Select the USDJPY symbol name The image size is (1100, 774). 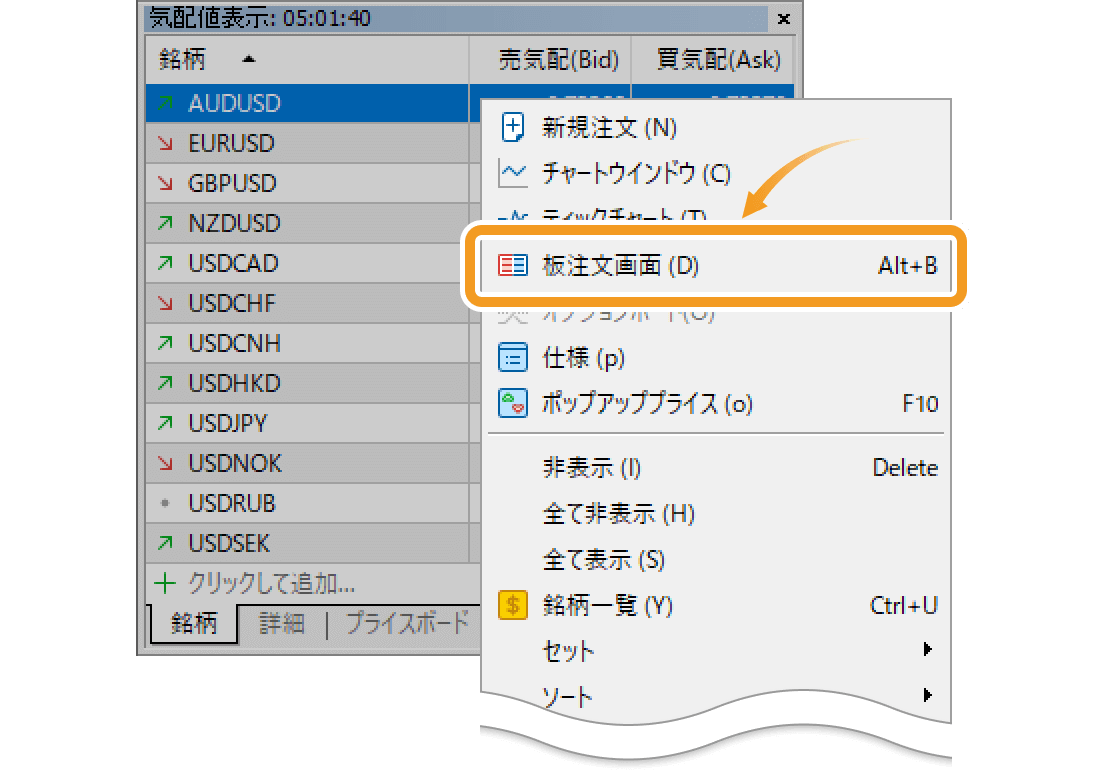coord(227,423)
